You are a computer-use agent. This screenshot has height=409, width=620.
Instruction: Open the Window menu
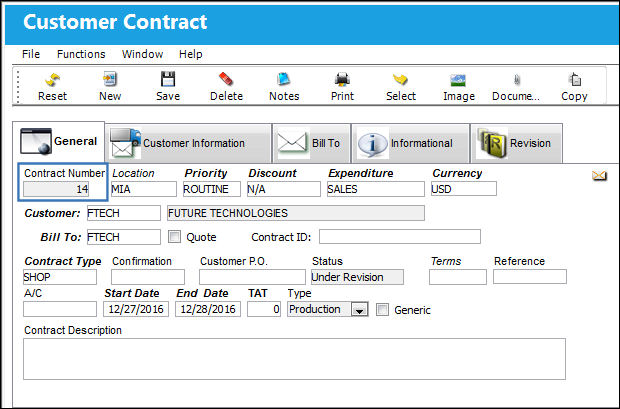142,54
